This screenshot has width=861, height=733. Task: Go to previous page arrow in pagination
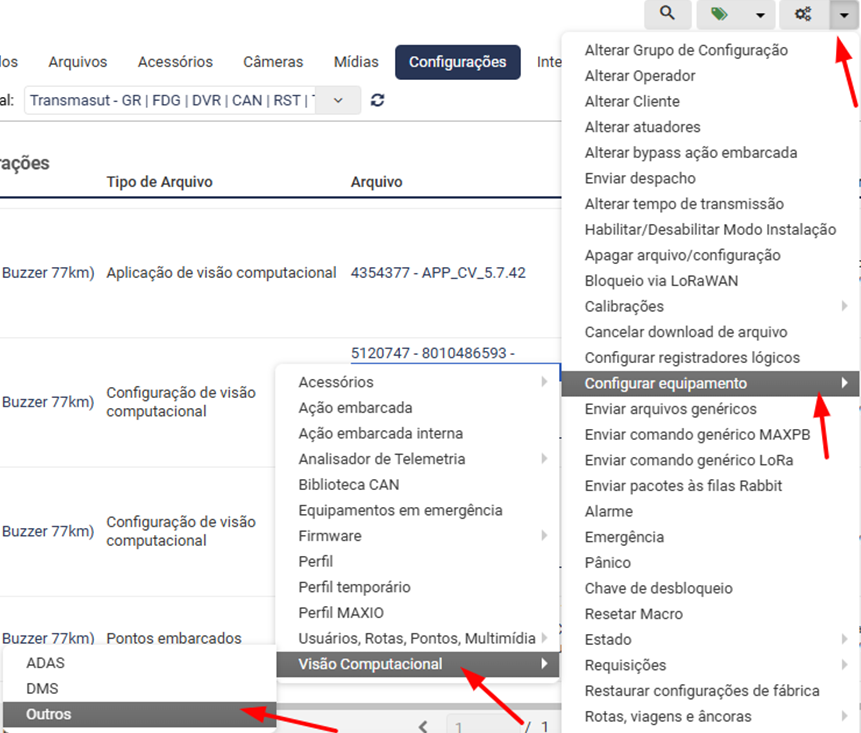pyautogui.click(x=423, y=727)
